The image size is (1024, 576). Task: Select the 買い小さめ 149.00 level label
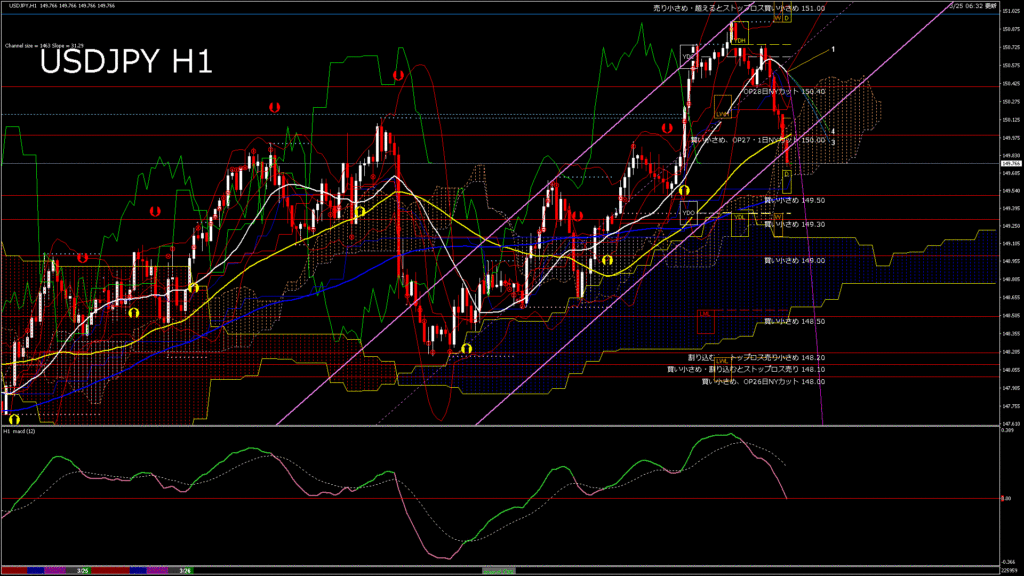[x=794, y=260]
